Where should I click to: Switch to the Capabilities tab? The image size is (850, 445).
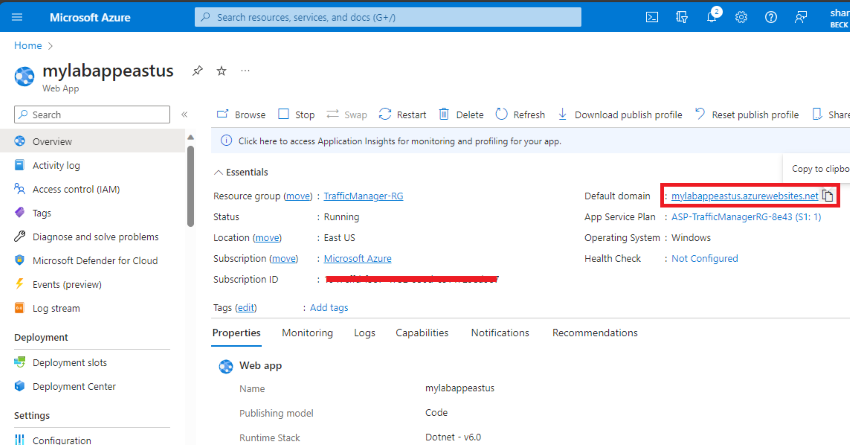422,333
